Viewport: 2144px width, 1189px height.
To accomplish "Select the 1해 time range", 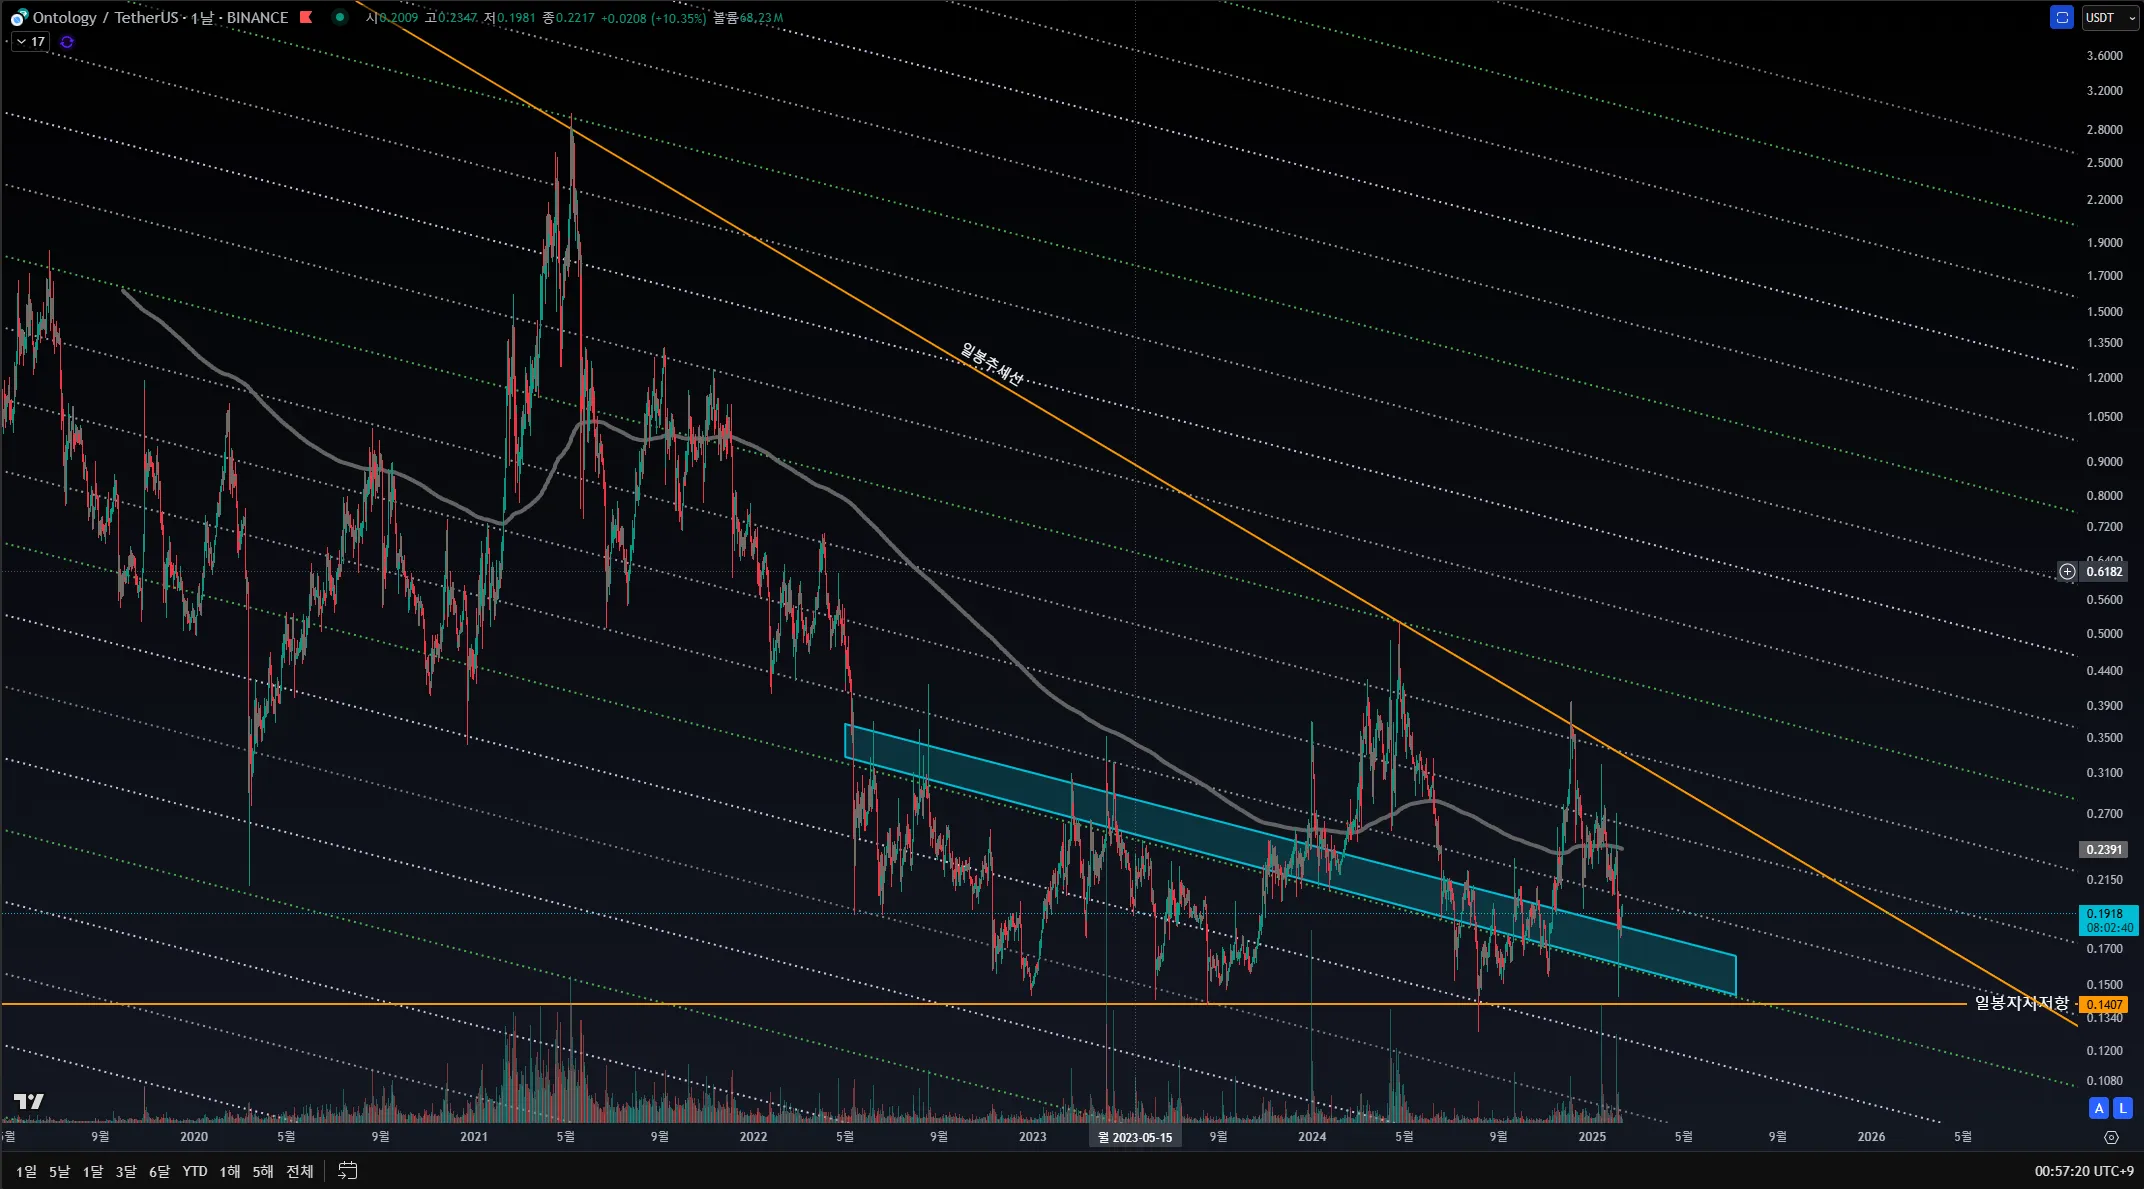I will pos(230,1171).
